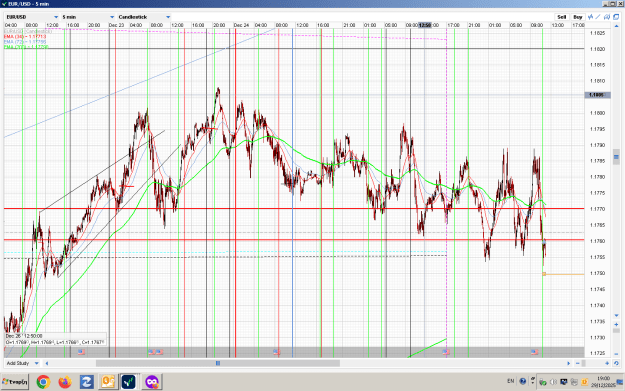Click the blue help icon in the tray
625x391 pixels.
click(x=523, y=381)
